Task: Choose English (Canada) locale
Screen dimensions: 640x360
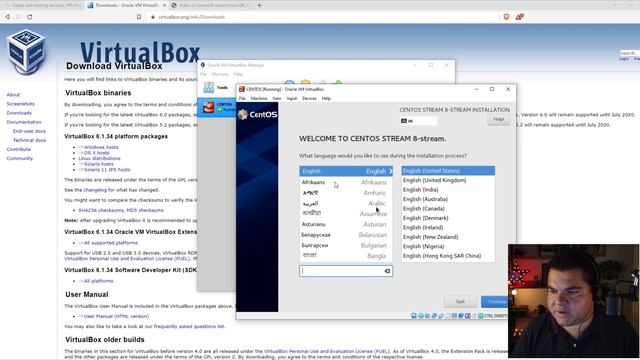Action: 448,208
